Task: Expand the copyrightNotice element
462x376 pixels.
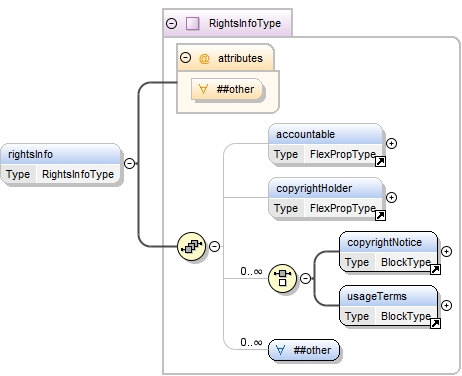Action: [446, 251]
